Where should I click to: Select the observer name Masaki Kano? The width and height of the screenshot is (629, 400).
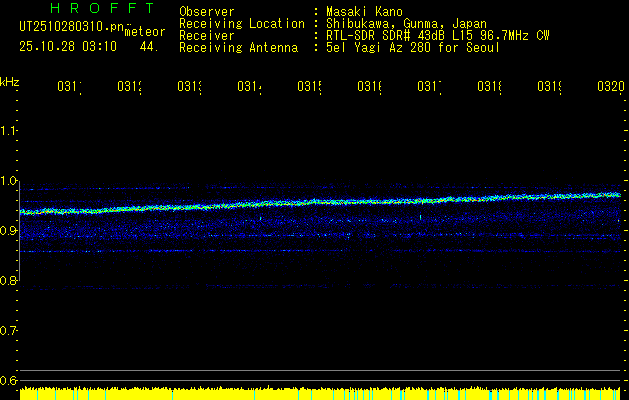[x=360, y=12]
